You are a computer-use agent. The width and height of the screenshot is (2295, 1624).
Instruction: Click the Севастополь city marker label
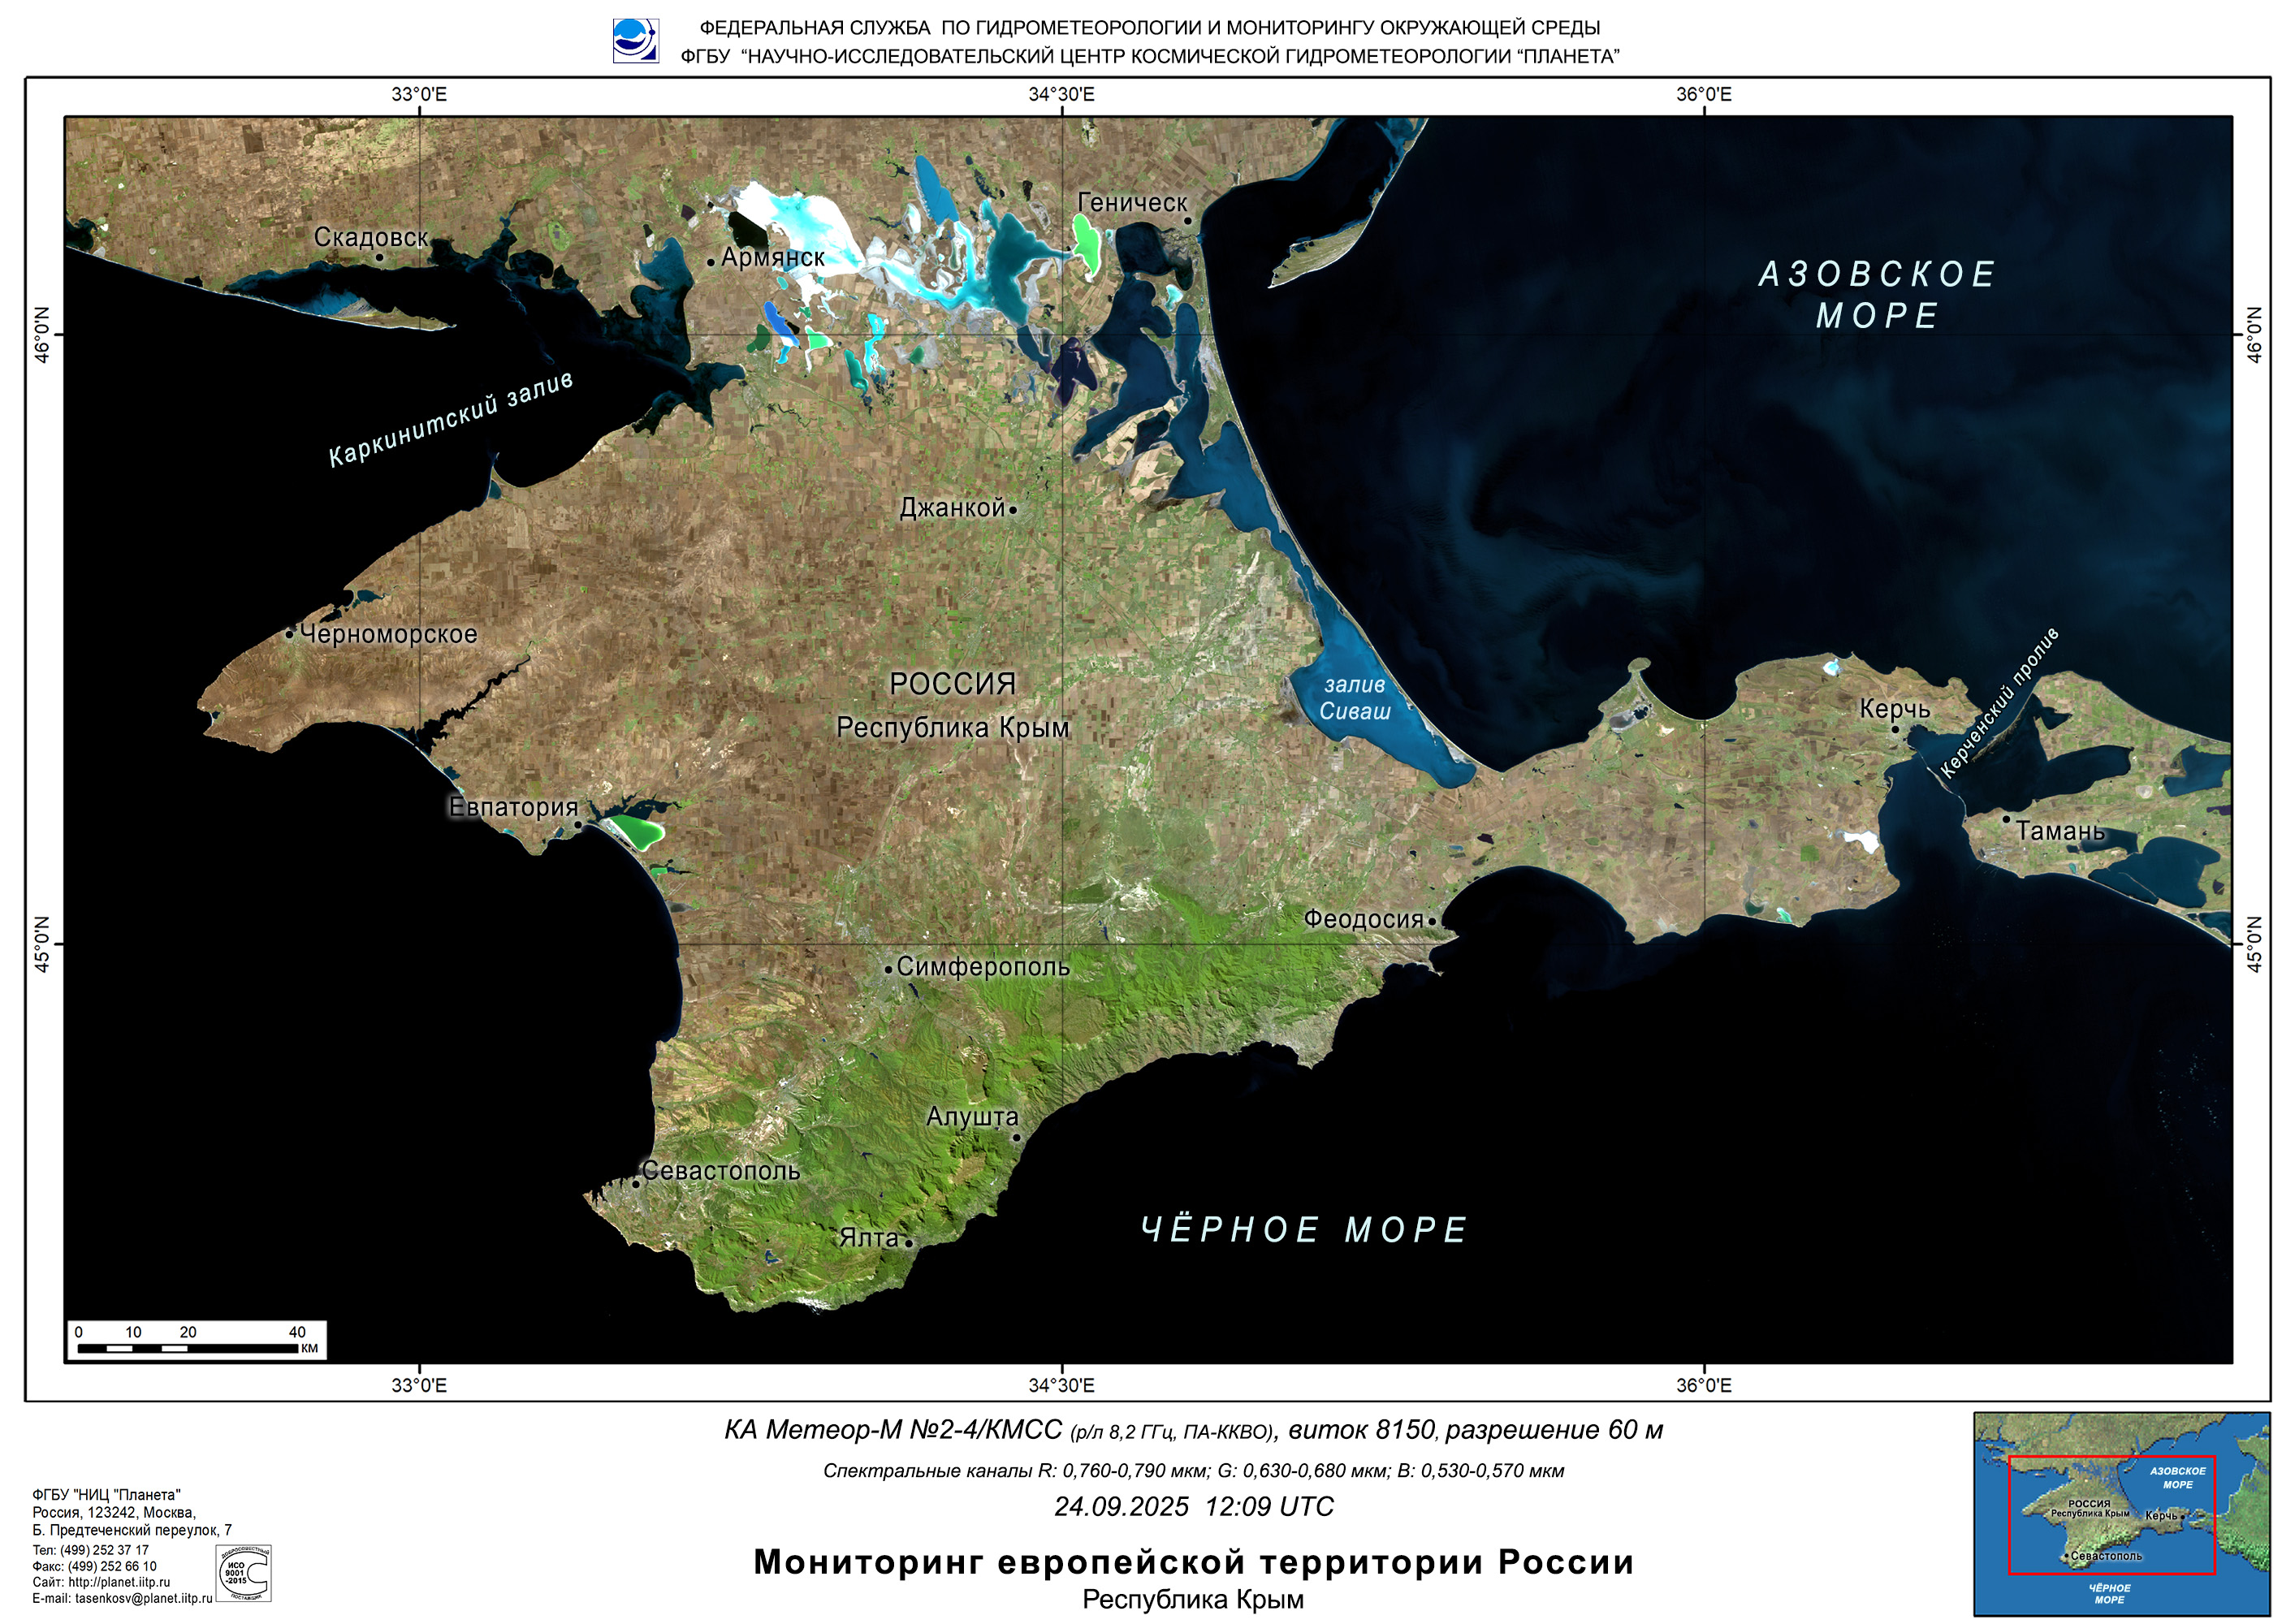pos(720,1171)
